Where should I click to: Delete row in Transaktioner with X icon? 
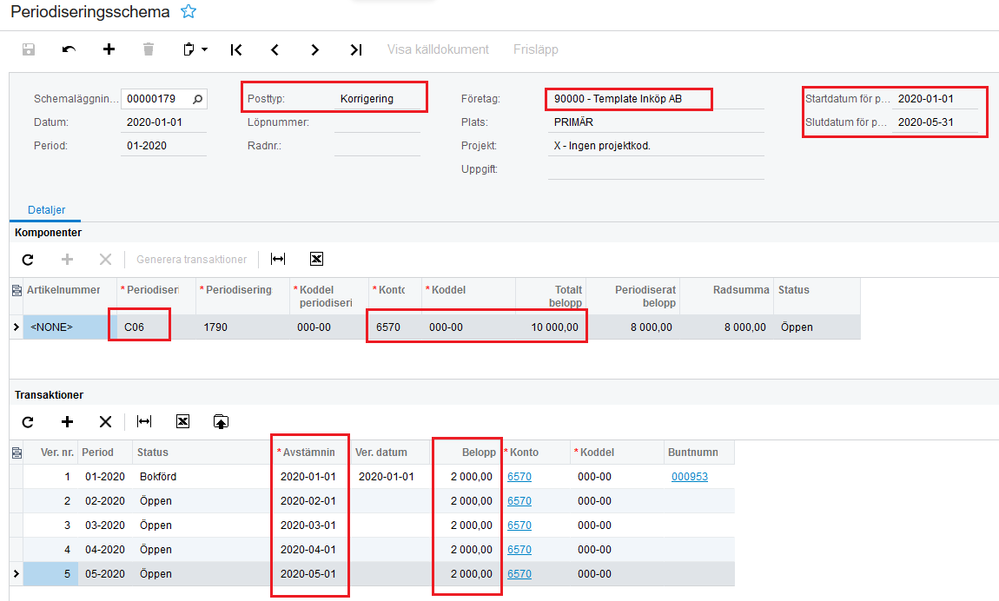pyautogui.click(x=105, y=422)
